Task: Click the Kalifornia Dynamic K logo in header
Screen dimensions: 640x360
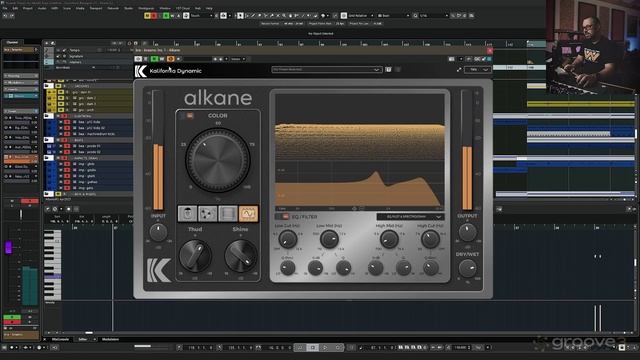Action: click(x=140, y=71)
